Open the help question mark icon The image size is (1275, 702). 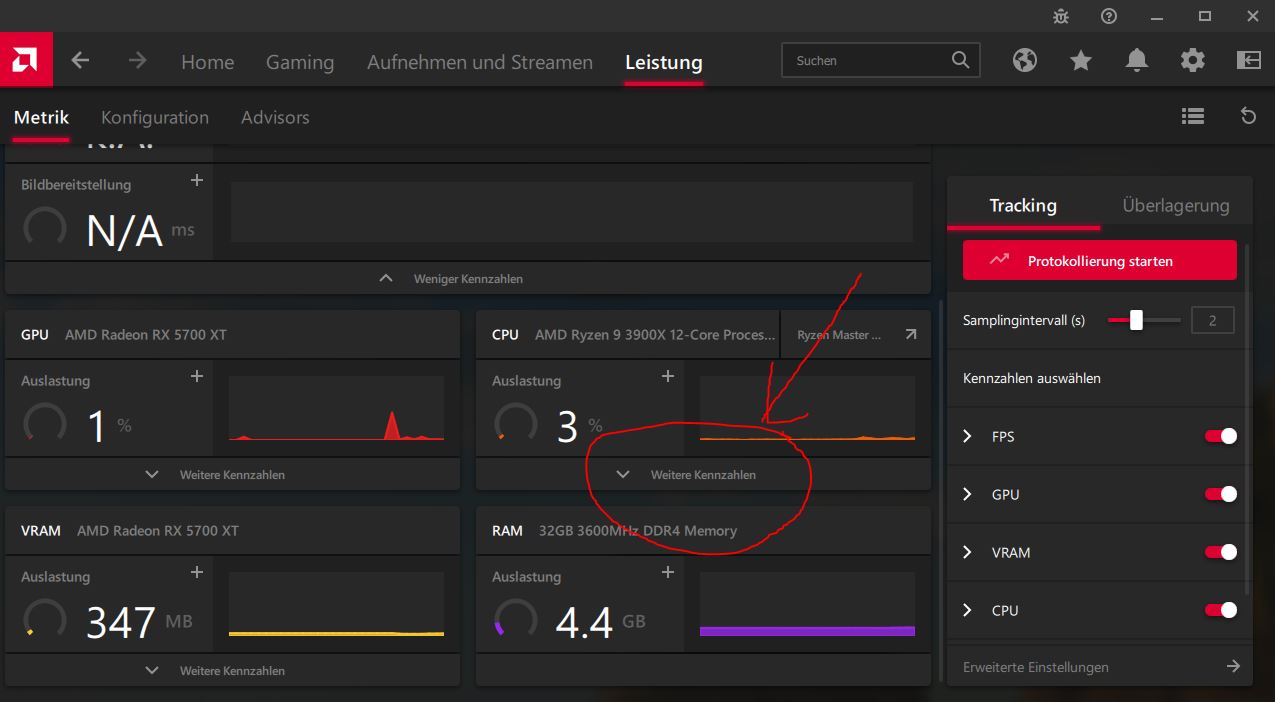tap(1109, 16)
